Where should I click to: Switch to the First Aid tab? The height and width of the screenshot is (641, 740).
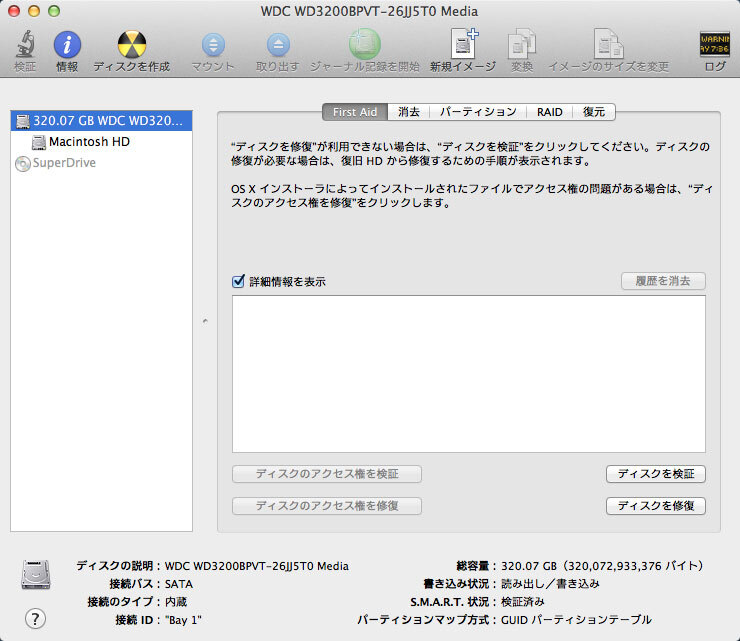tap(355, 112)
